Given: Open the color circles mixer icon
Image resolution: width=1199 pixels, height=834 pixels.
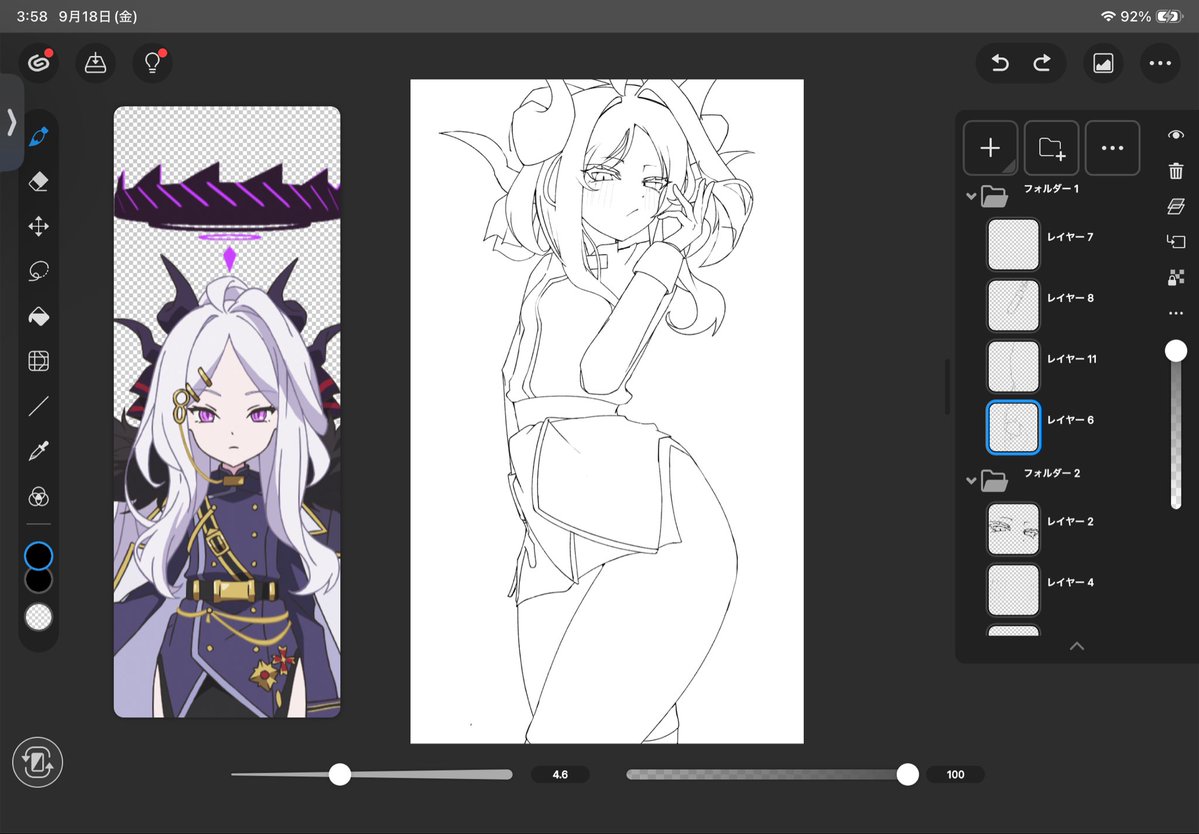Looking at the screenshot, I should [x=38, y=497].
